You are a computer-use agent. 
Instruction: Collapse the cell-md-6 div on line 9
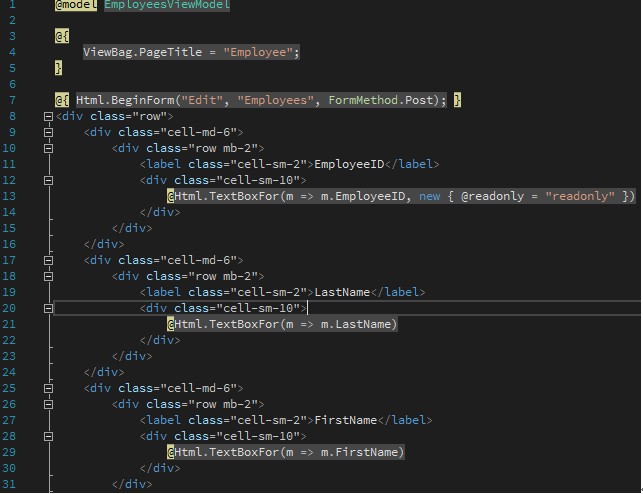[48, 132]
